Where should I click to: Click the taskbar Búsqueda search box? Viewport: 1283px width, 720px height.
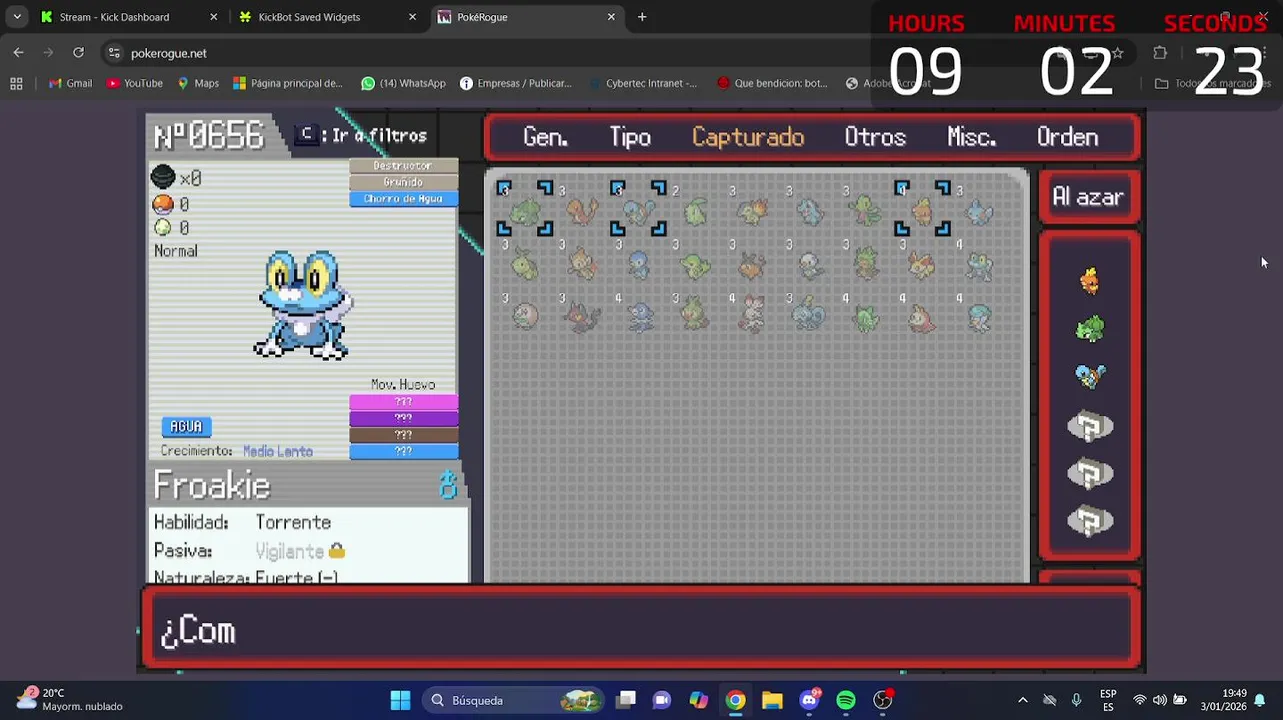click(512, 700)
